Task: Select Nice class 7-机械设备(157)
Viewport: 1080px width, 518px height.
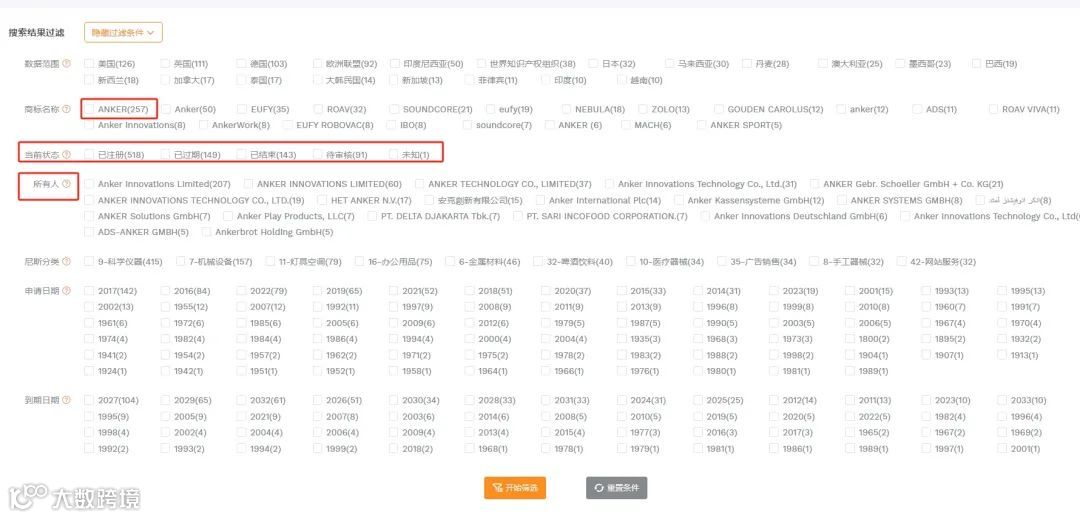Action: tap(180, 262)
